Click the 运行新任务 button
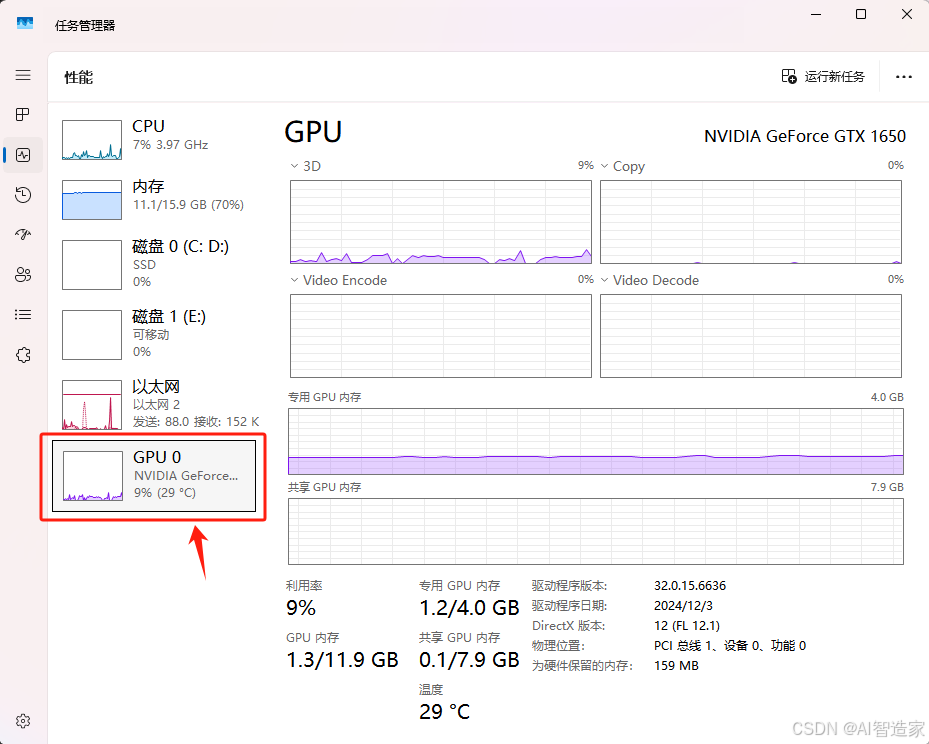The width and height of the screenshot is (929, 744). [x=822, y=76]
